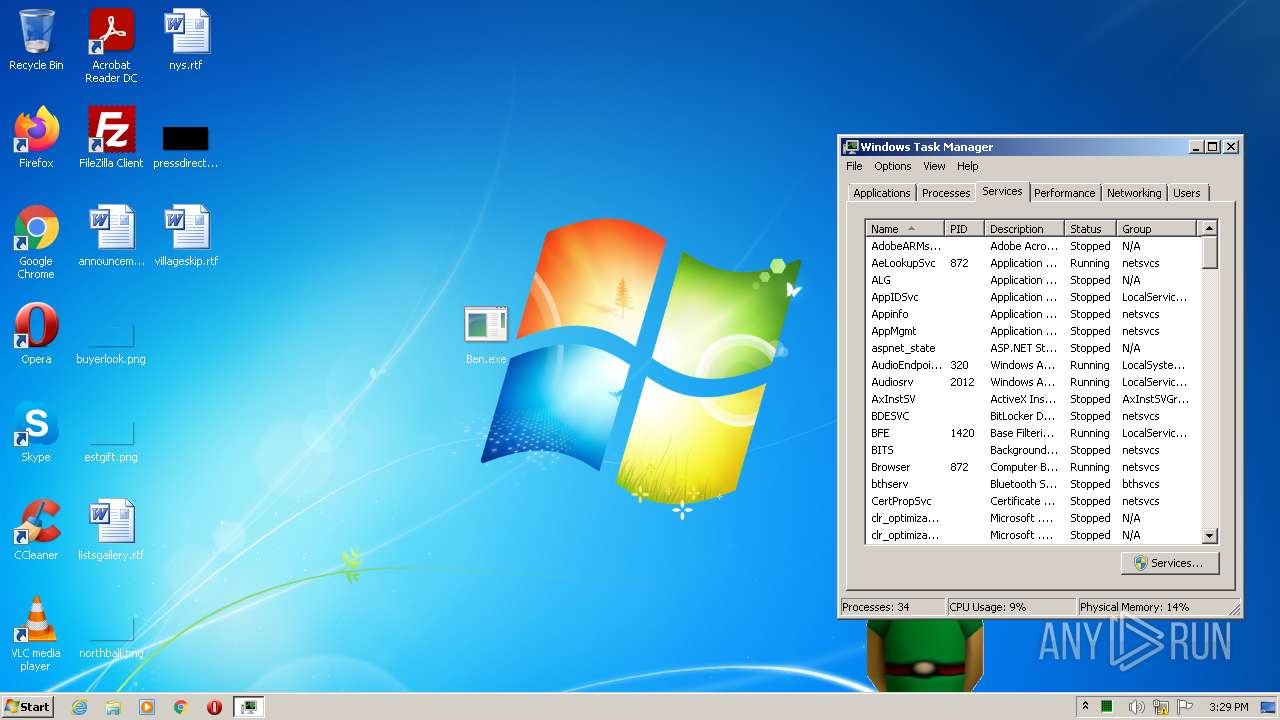Sort services by Group column header
This screenshot has height=720, width=1280.
point(1156,229)
